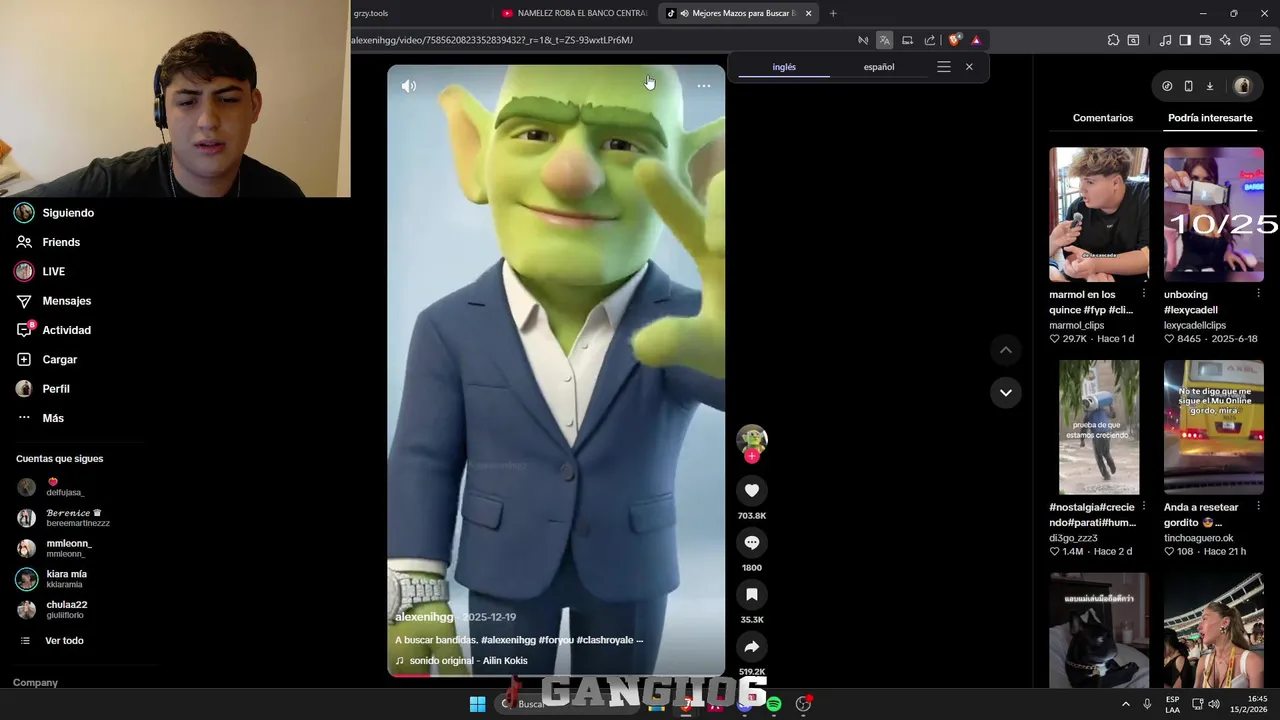This screenshot has height=720, width=1280.
Task: Open followed account delfujasa_
Action: click(66, 488)
